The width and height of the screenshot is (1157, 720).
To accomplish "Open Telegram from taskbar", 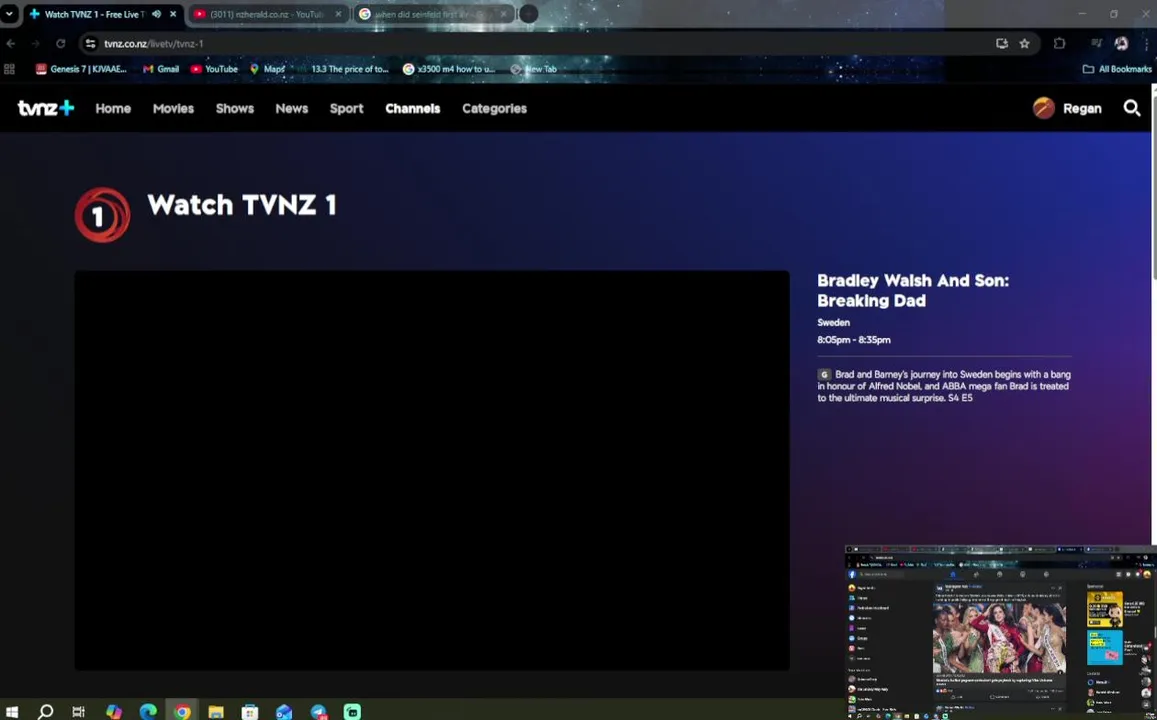I will pyautogui.click(x=319, y=712).
